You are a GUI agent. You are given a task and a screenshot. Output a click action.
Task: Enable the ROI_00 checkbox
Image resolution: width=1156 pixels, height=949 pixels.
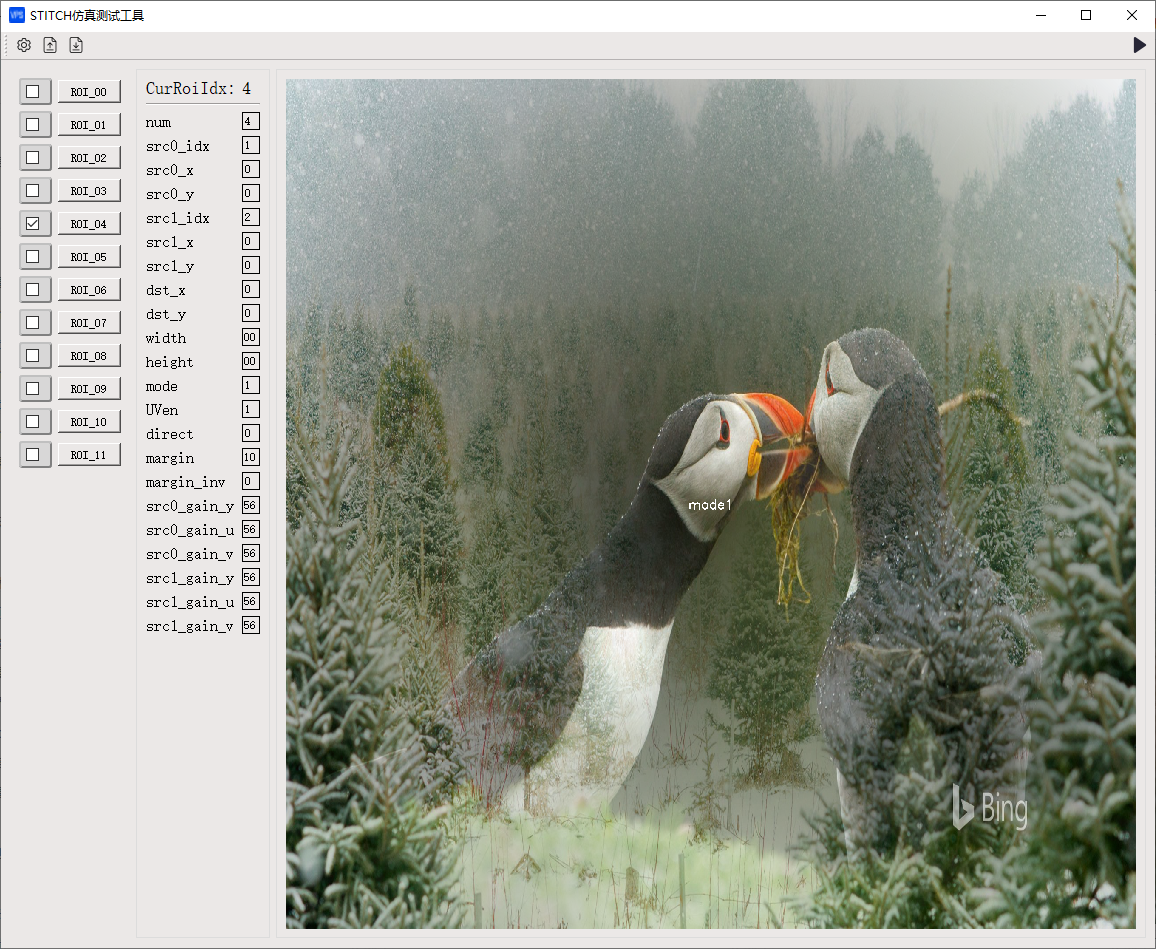tap(33, 92)
